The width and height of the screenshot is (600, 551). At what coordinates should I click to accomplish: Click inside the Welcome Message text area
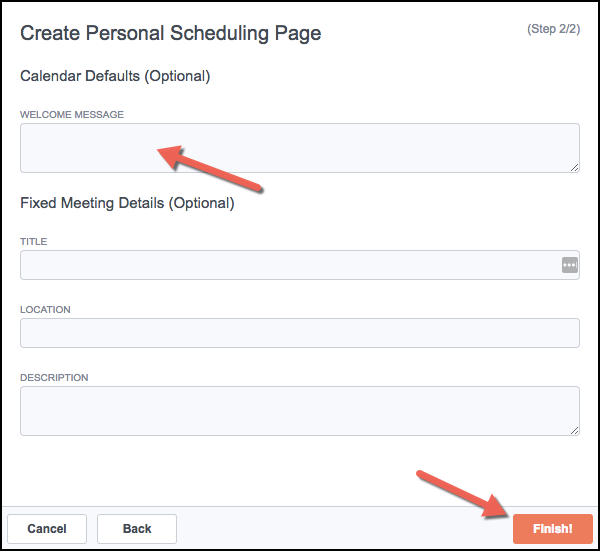point(300,148)
